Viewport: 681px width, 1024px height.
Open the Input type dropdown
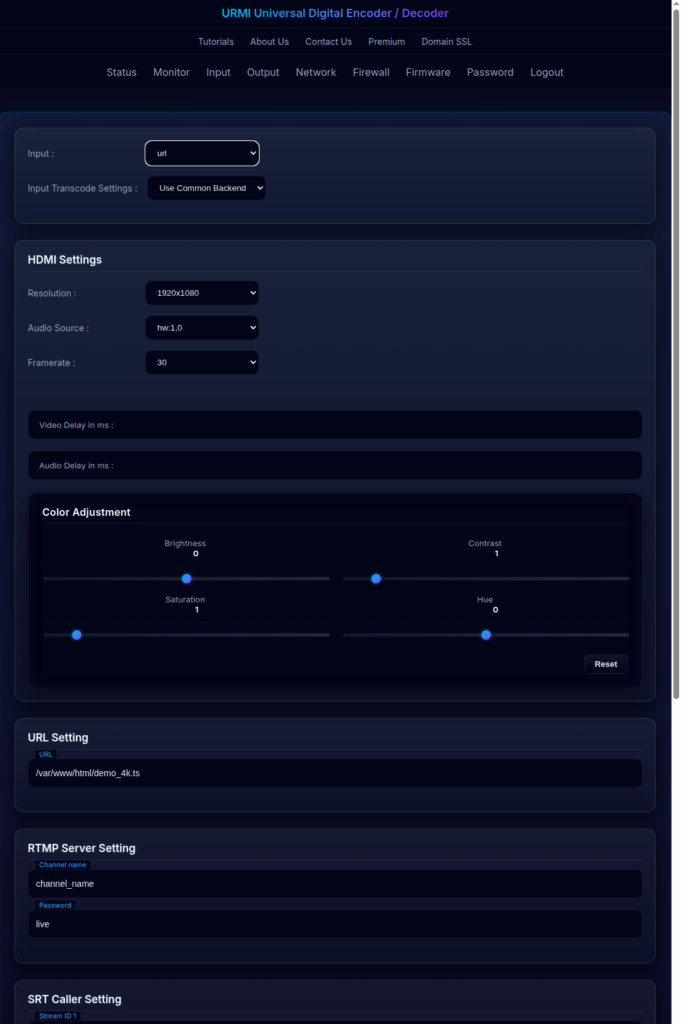pyautogui.click(x=202, y=153)
